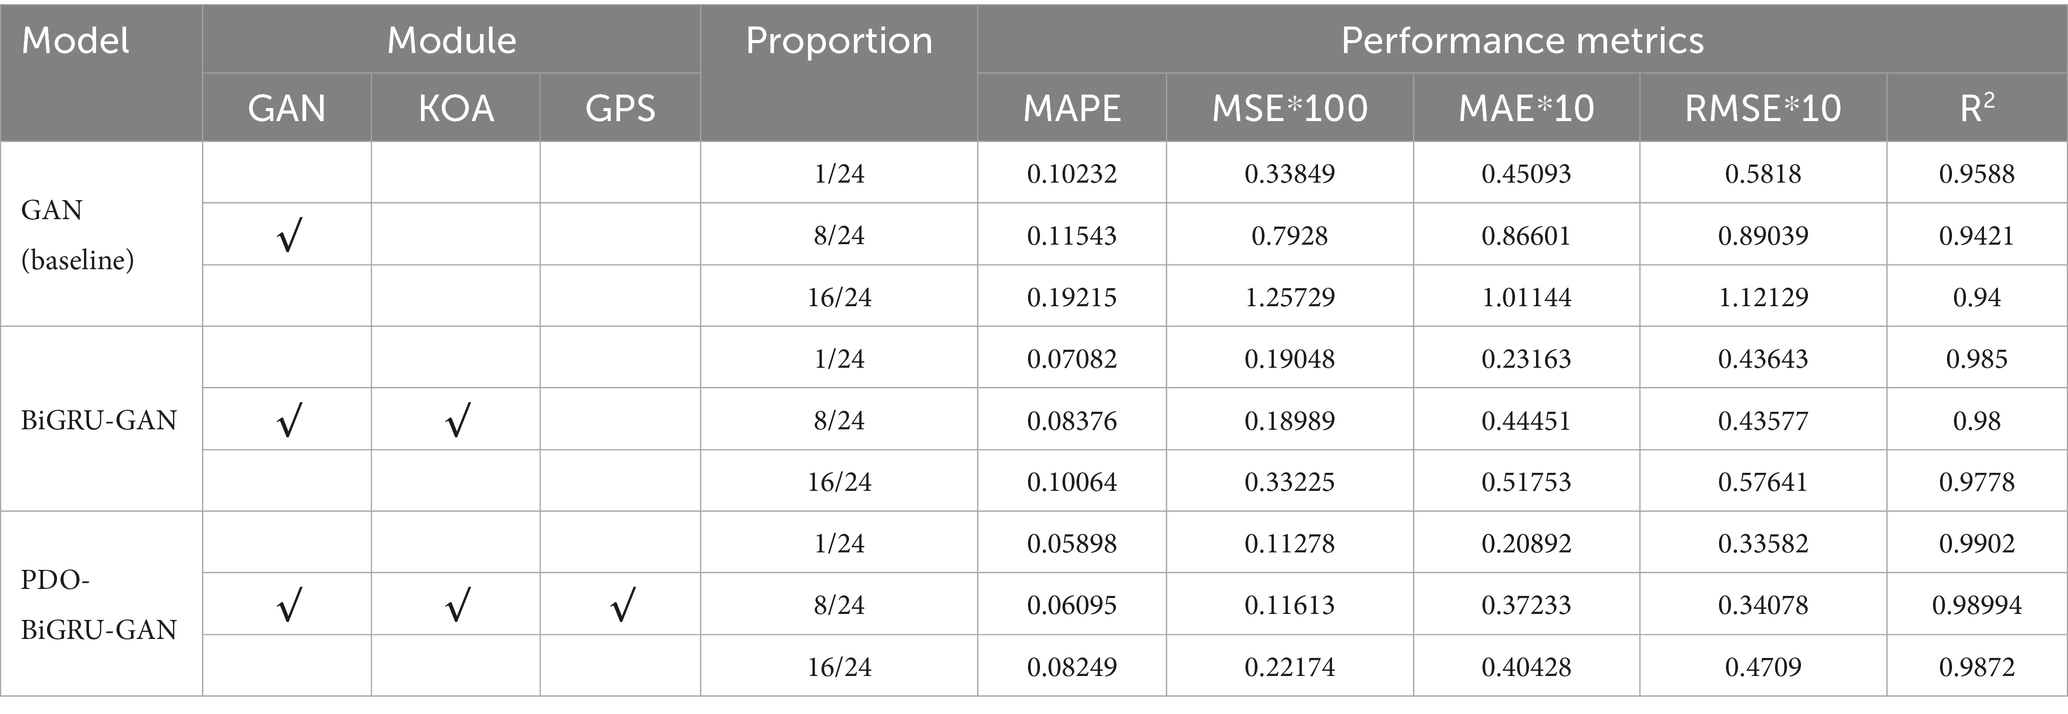2068x714 pixels.
Task: Select the MAE*10 column header
Action: pos(1526,108)
